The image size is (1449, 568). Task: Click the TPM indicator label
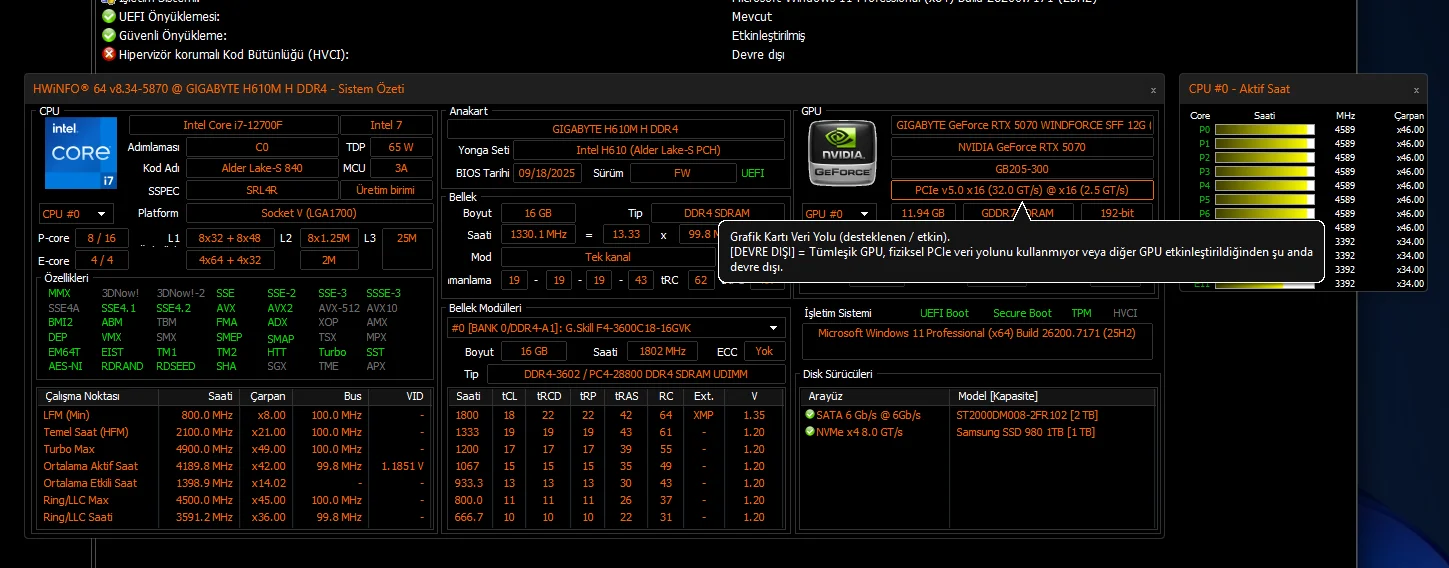[x=1081, y=313]
